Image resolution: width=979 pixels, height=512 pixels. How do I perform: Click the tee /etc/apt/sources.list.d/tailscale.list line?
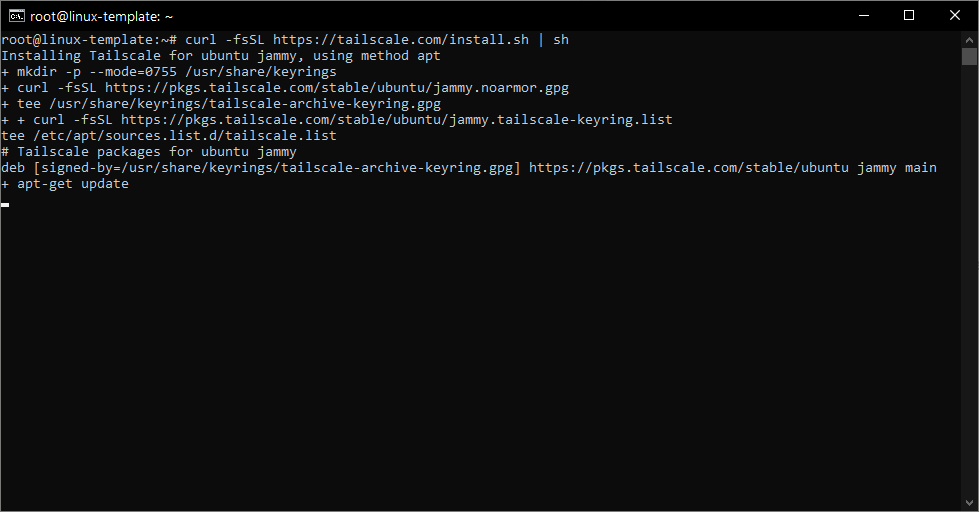point(168,136)
